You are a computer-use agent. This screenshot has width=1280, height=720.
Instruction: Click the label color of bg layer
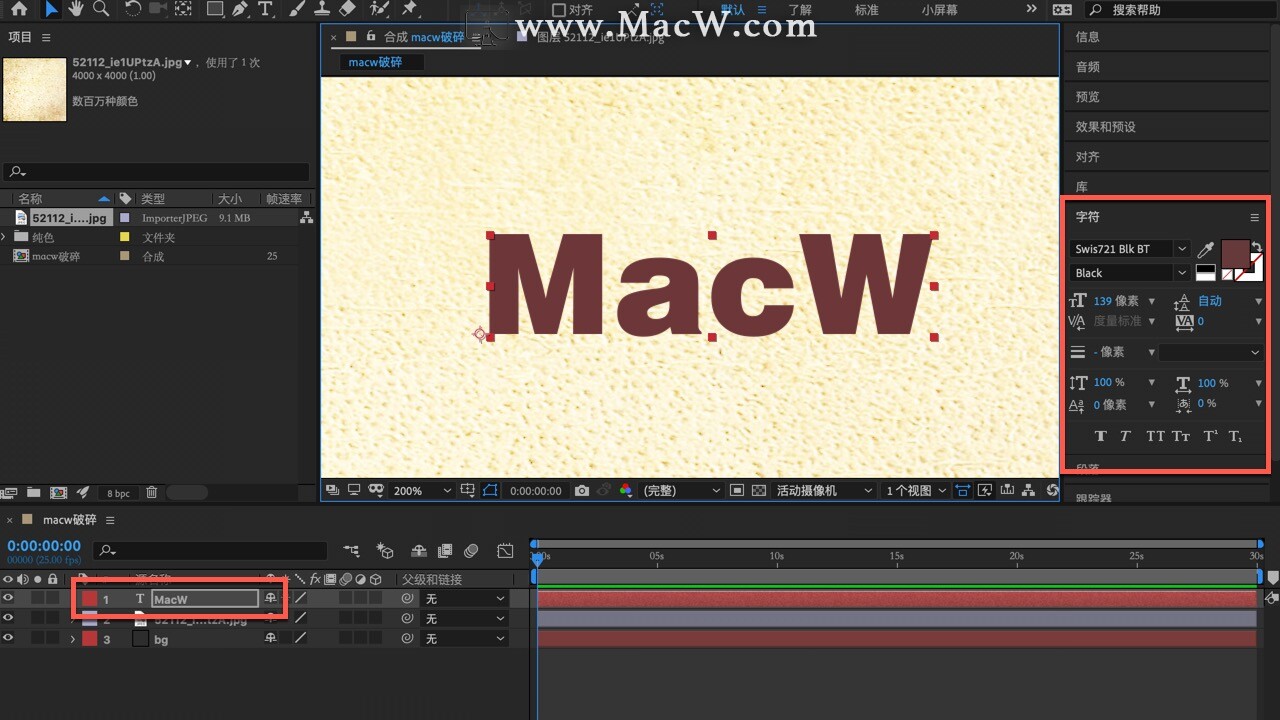click(90, 639)
